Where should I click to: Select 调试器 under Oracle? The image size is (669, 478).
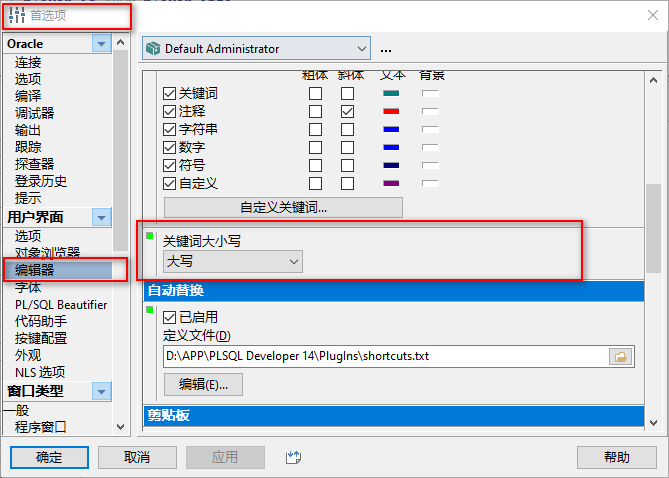[35, 113]
